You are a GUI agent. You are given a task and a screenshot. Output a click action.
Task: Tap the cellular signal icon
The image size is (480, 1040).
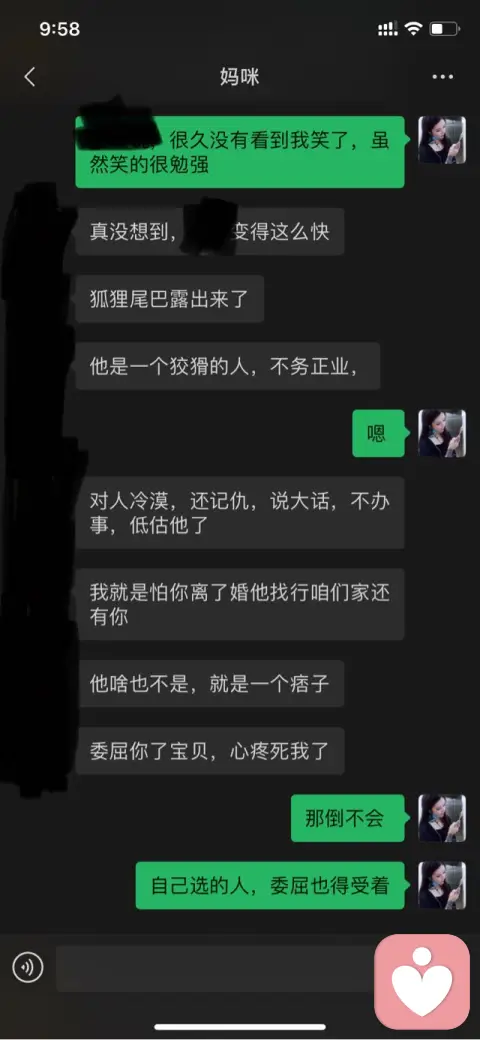coord(388,29)
